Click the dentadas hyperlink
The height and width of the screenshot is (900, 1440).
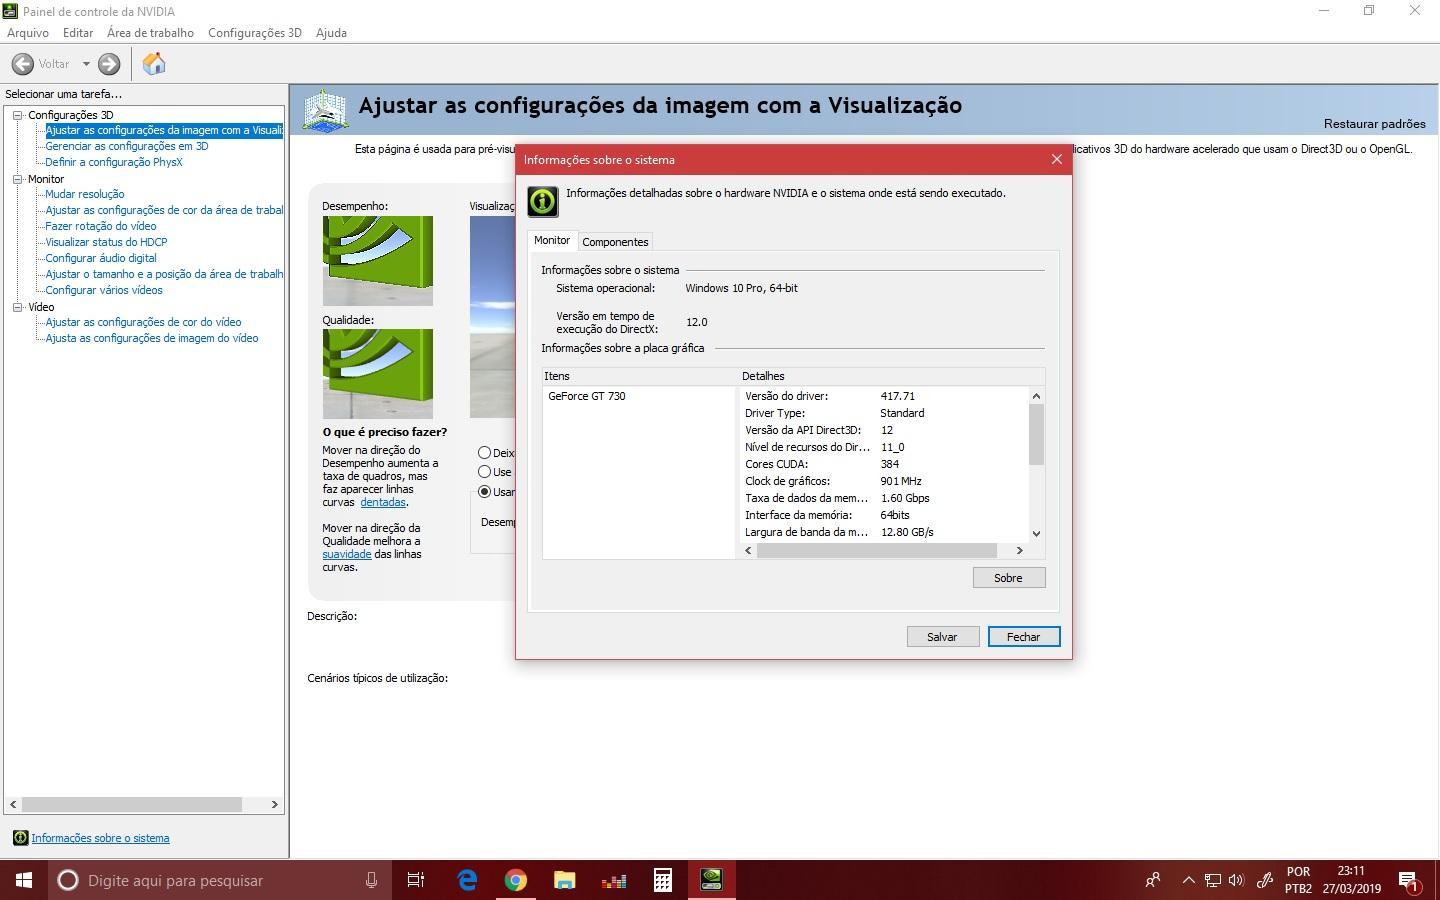(x=383, y=502)
